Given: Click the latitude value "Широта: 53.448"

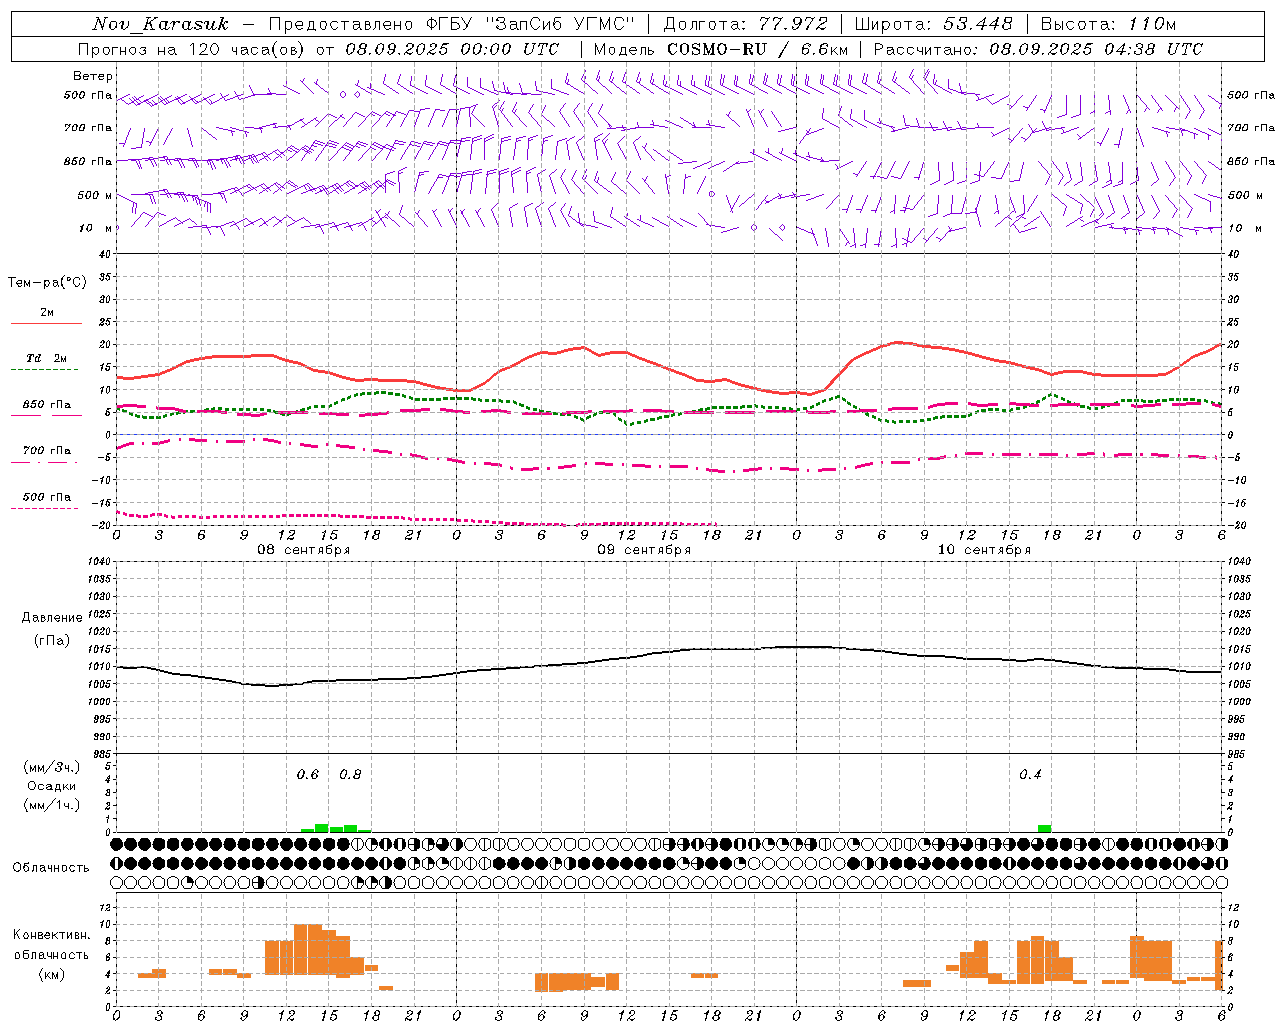Looking at the screenshot, I should 934,24.
